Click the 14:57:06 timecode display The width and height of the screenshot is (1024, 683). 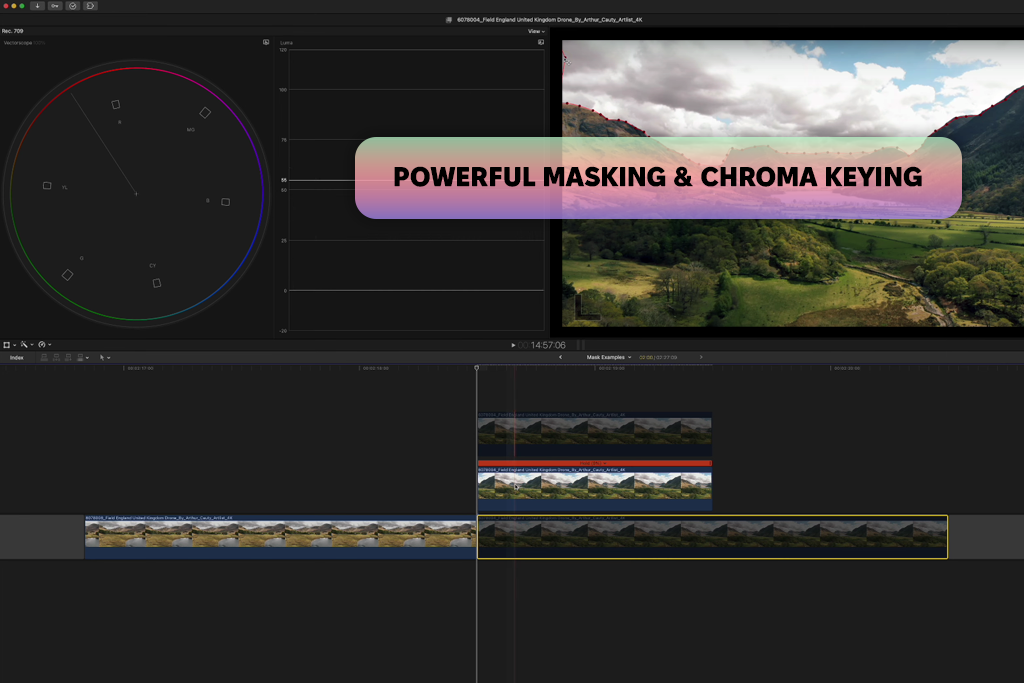click(x=548, y=345)
